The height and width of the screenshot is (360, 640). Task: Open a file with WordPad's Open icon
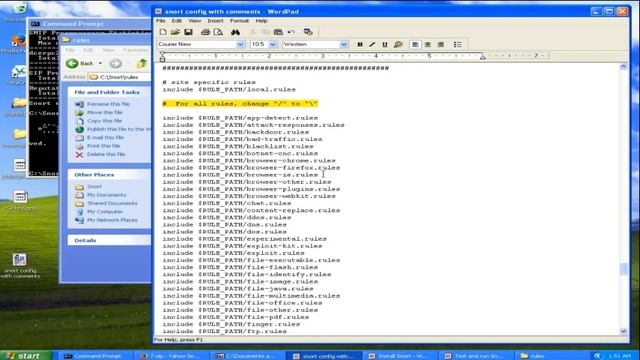[176, 32]
